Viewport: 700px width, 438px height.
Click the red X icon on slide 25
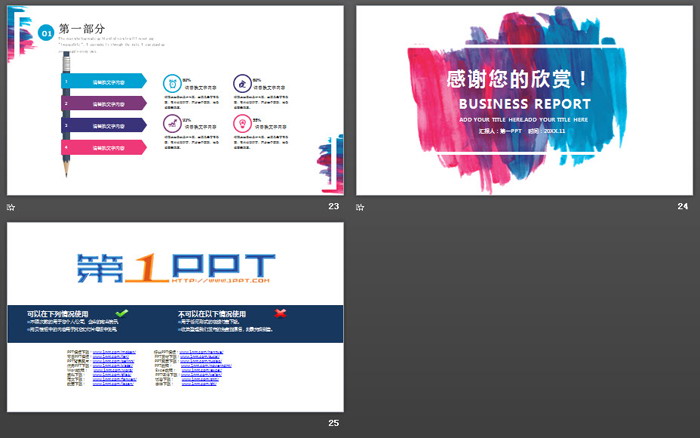click(281, 313)
